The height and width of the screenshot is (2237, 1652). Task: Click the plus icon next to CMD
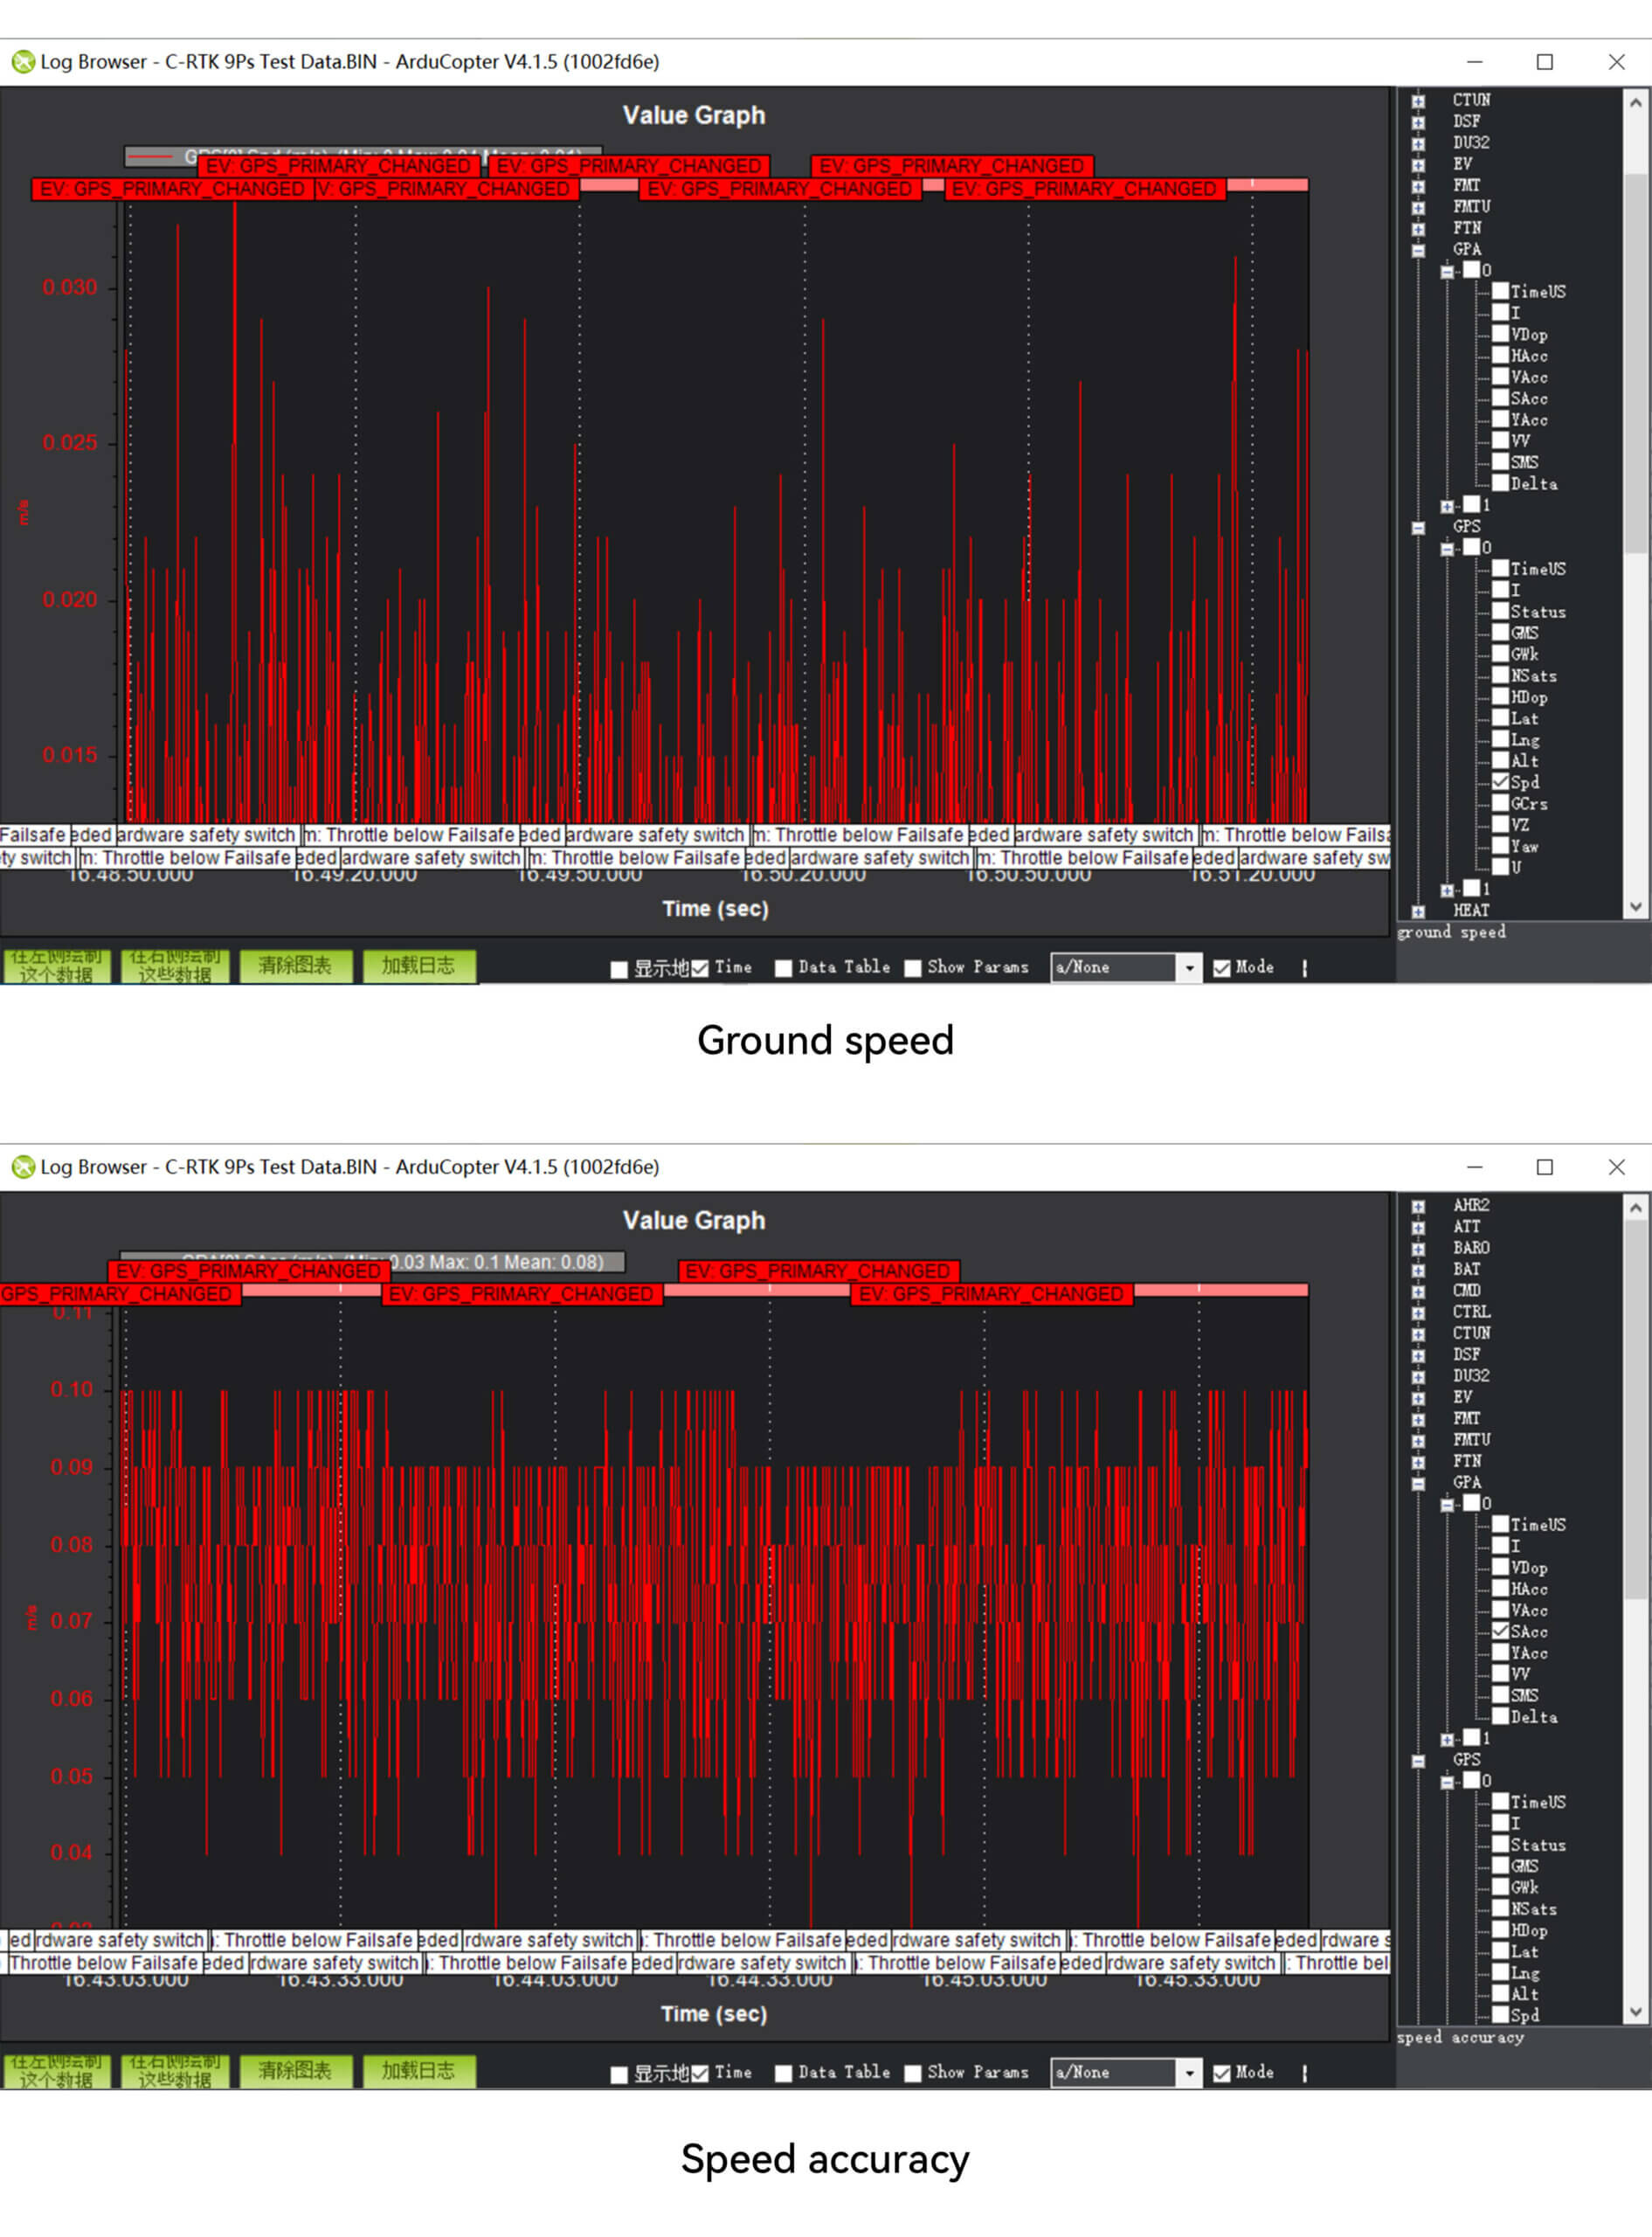click(x=1418, y=1291)
